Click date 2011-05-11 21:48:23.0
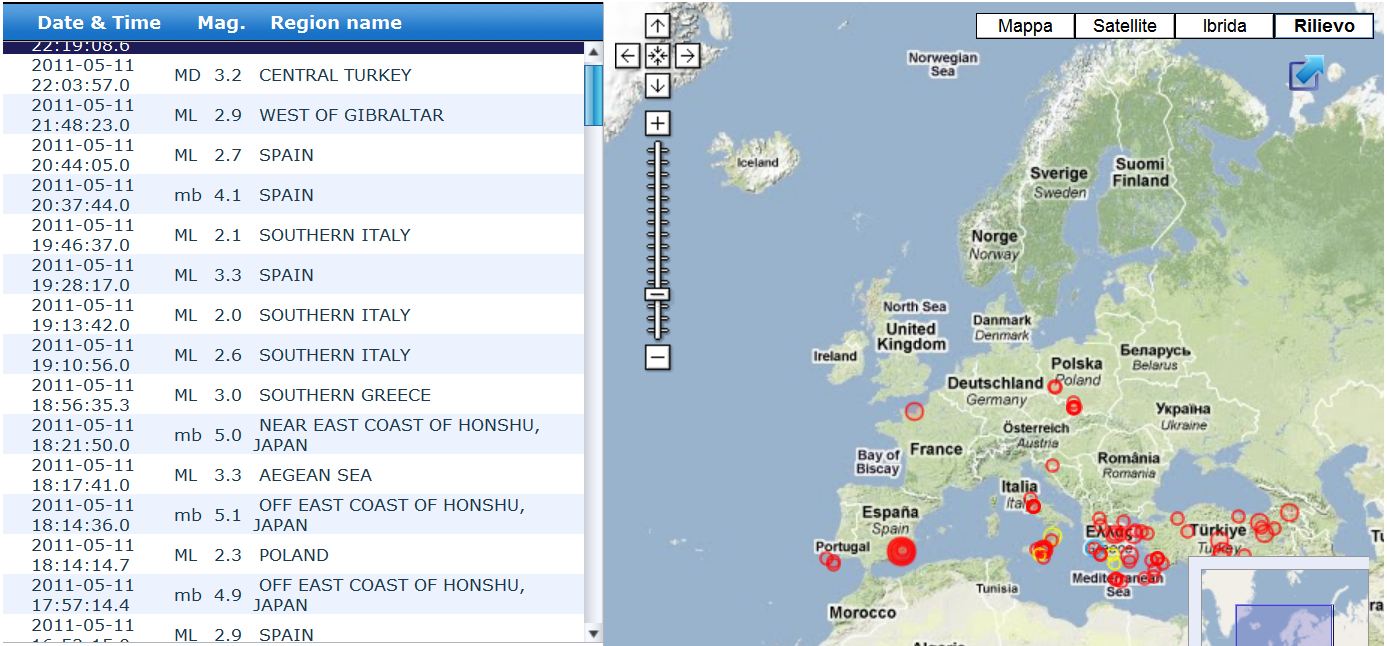1387x646 pixels. [82, 114]
